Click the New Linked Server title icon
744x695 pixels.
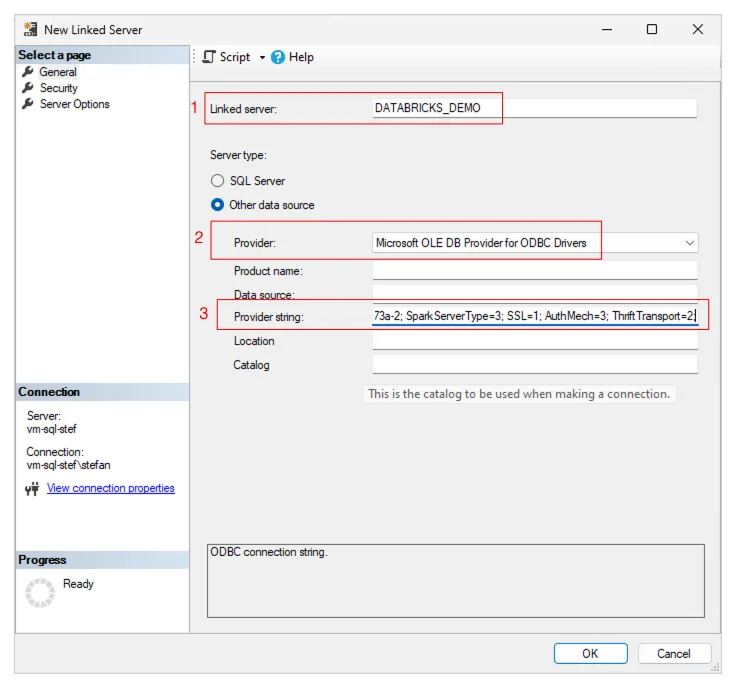(x=31, y=30)
